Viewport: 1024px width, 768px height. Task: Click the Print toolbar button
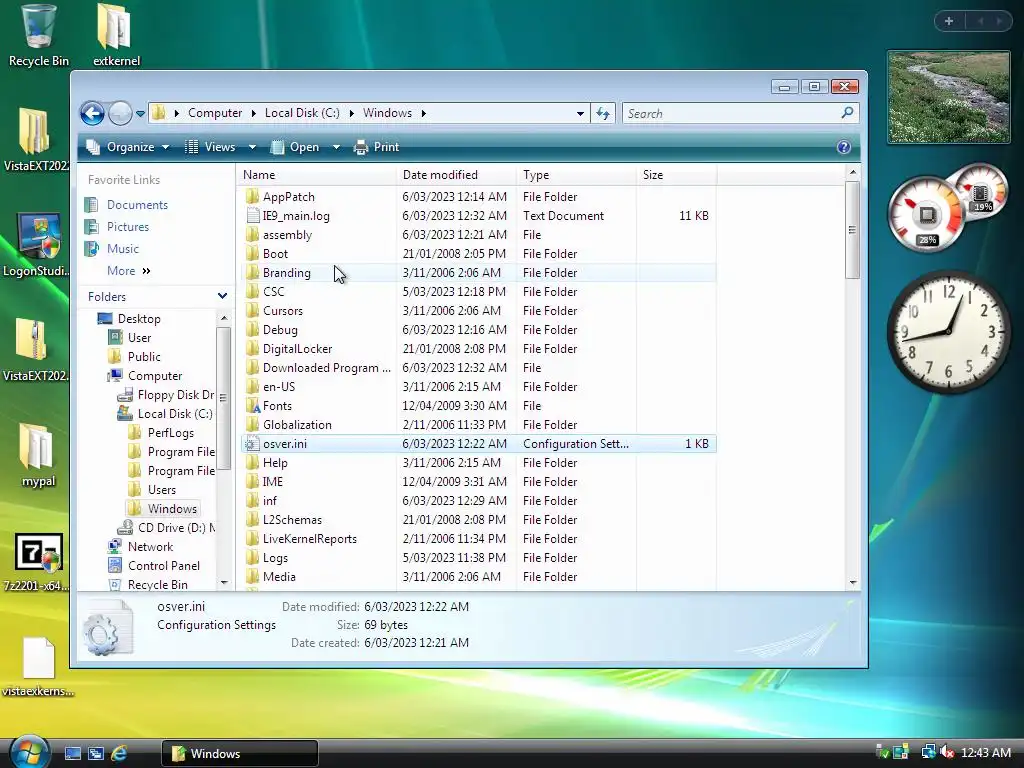[x=376, y=147]
